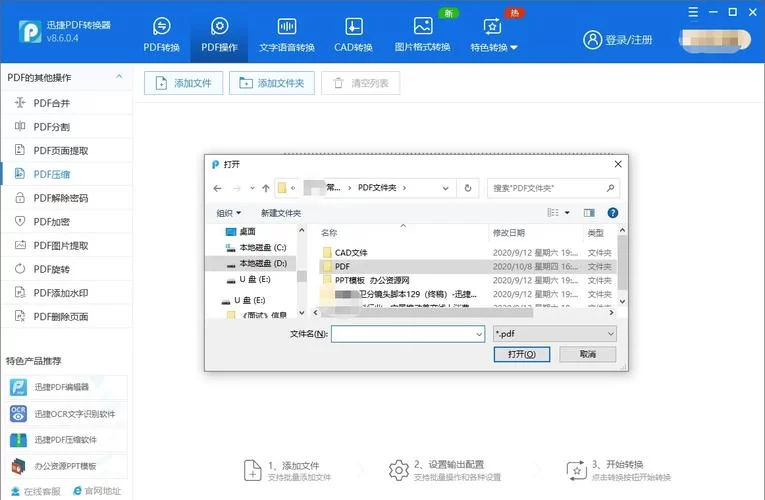
Task: Collapse the PDF的其他操作 section
Action: [119, 77]
